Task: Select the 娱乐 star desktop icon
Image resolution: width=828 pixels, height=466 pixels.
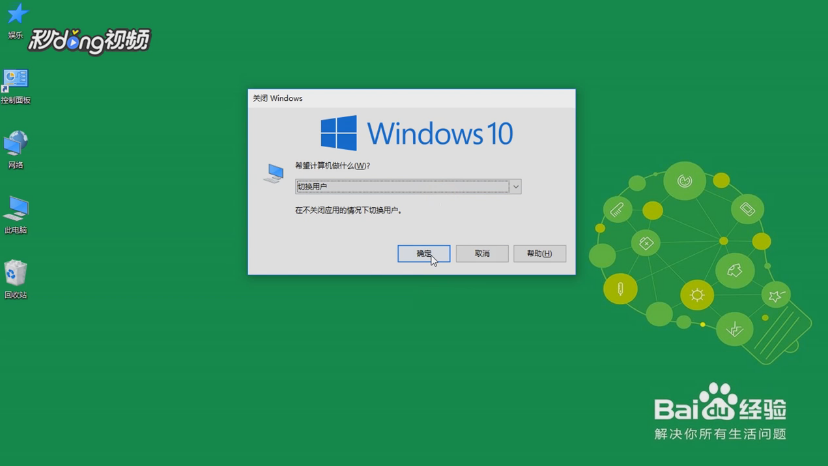Action: (16, 21)
